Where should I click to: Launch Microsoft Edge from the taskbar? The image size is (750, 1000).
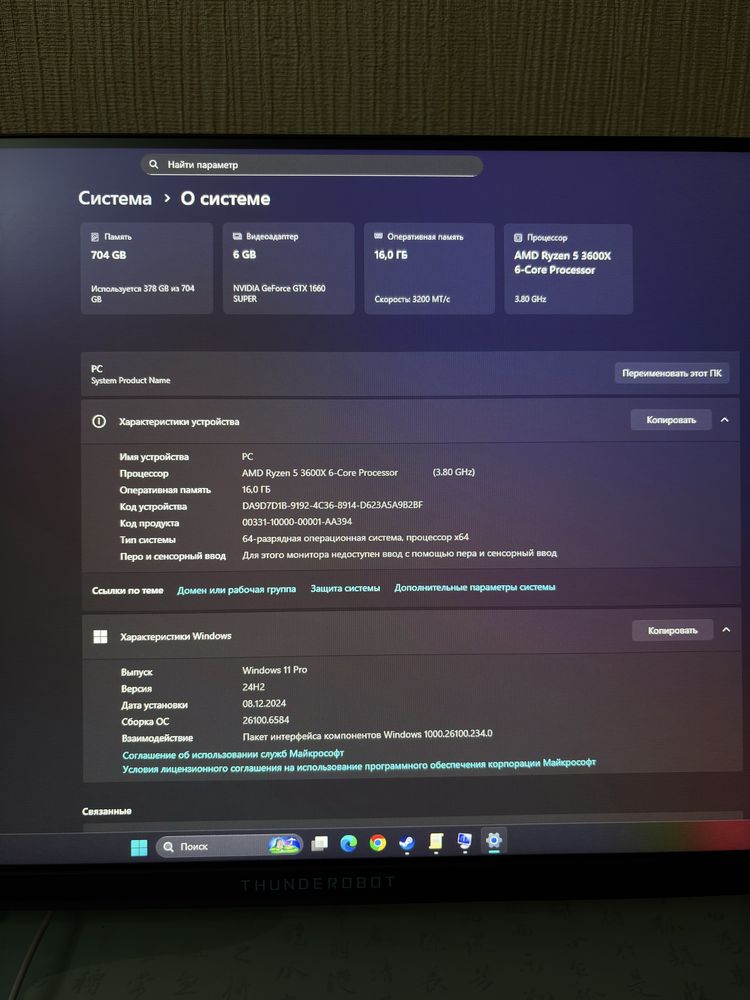point(348,844)
